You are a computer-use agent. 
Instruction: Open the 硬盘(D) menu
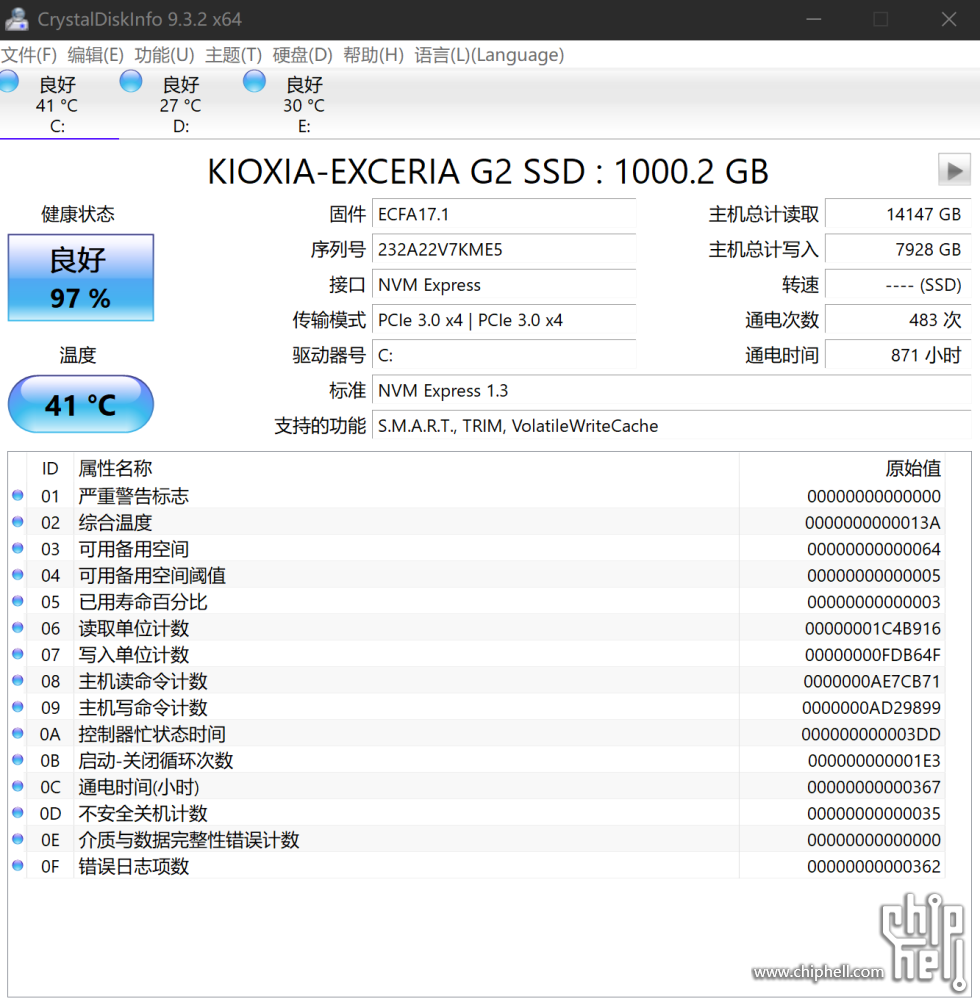(x=302, y=55)
